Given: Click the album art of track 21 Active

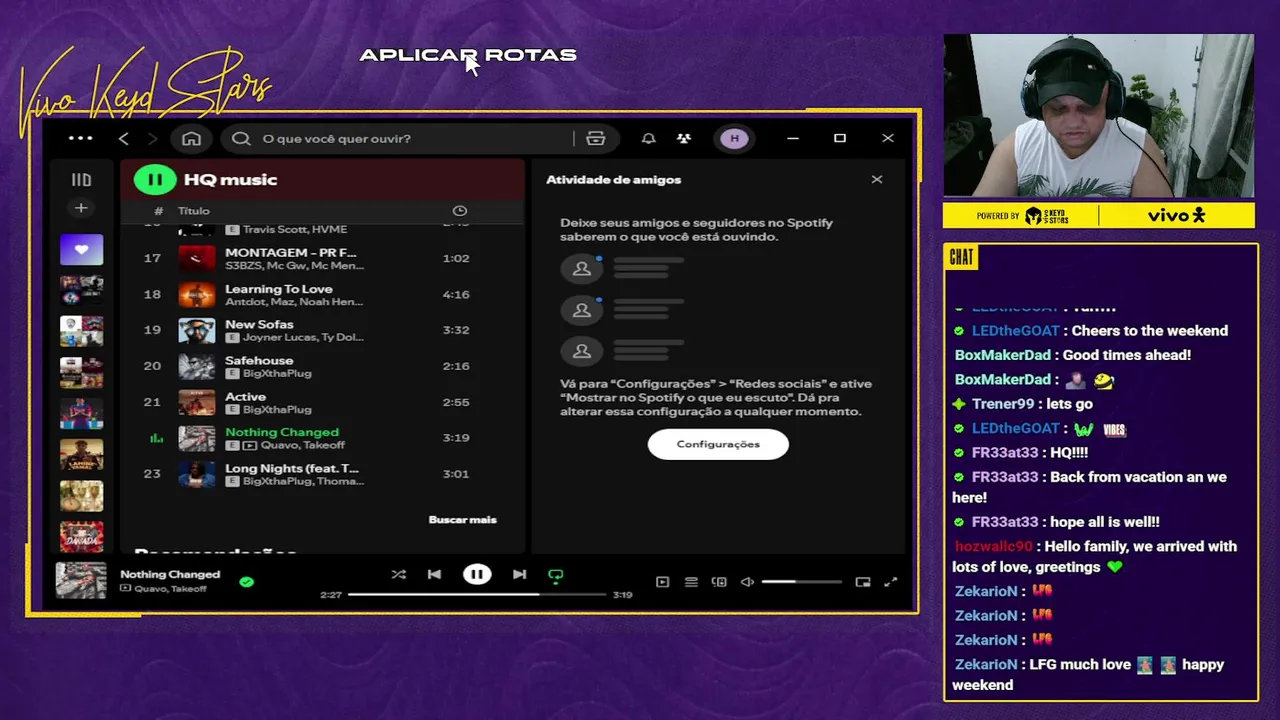Looking at the screenshot, I should (x=197, y=402).
